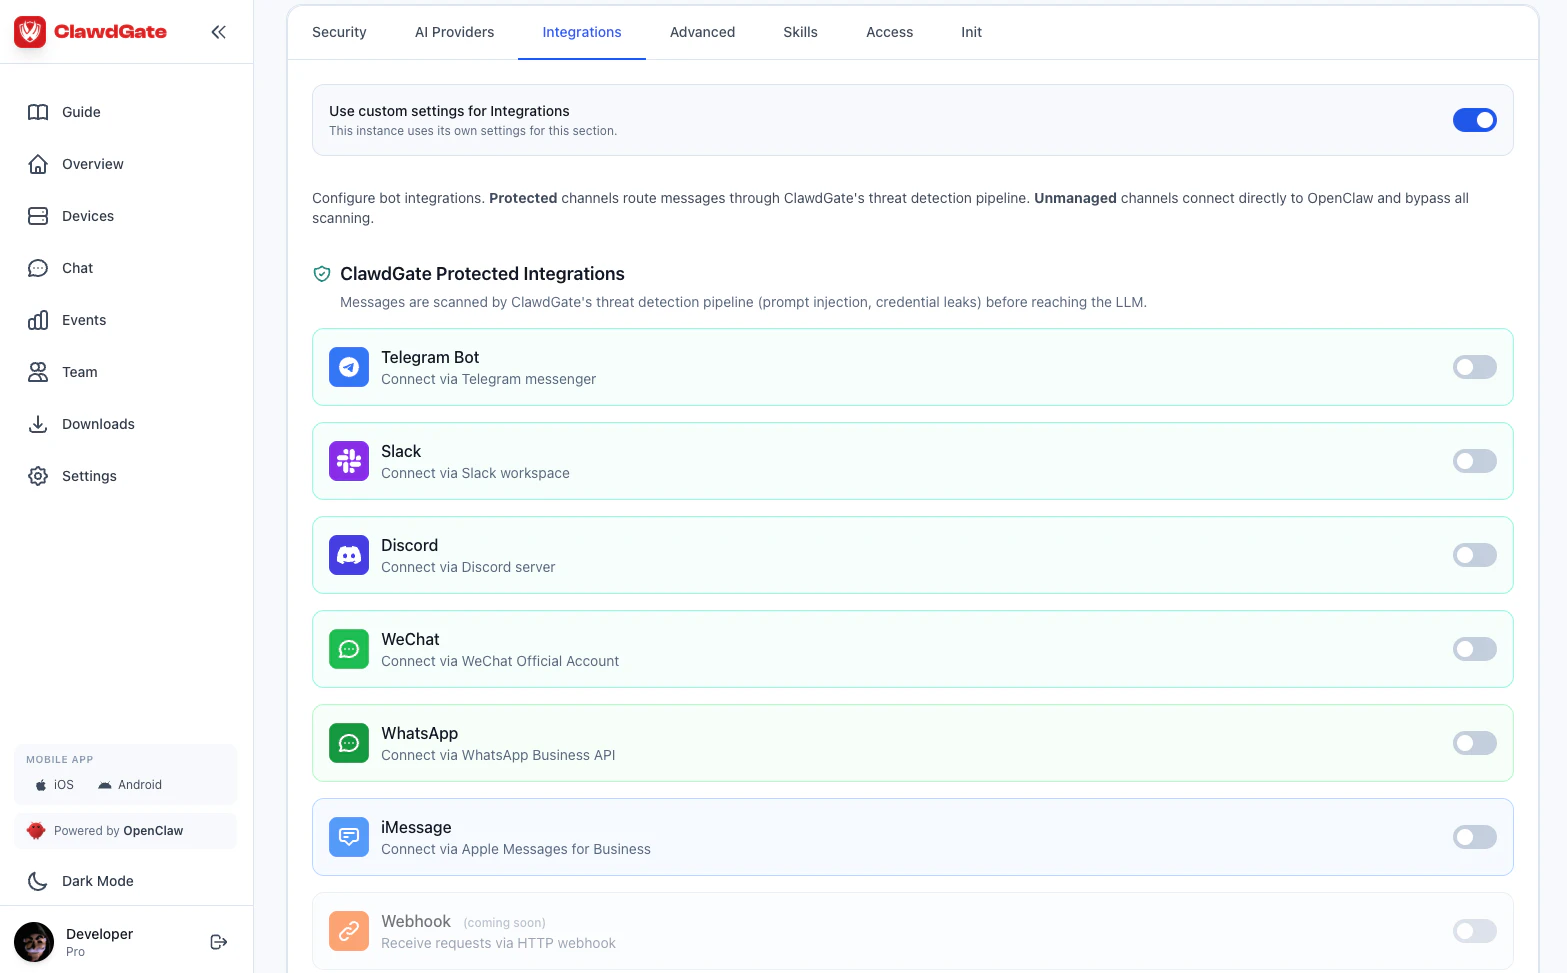Click the Dark Mode moon icon
Screen dimensions: 1567x973
point(38,881)
